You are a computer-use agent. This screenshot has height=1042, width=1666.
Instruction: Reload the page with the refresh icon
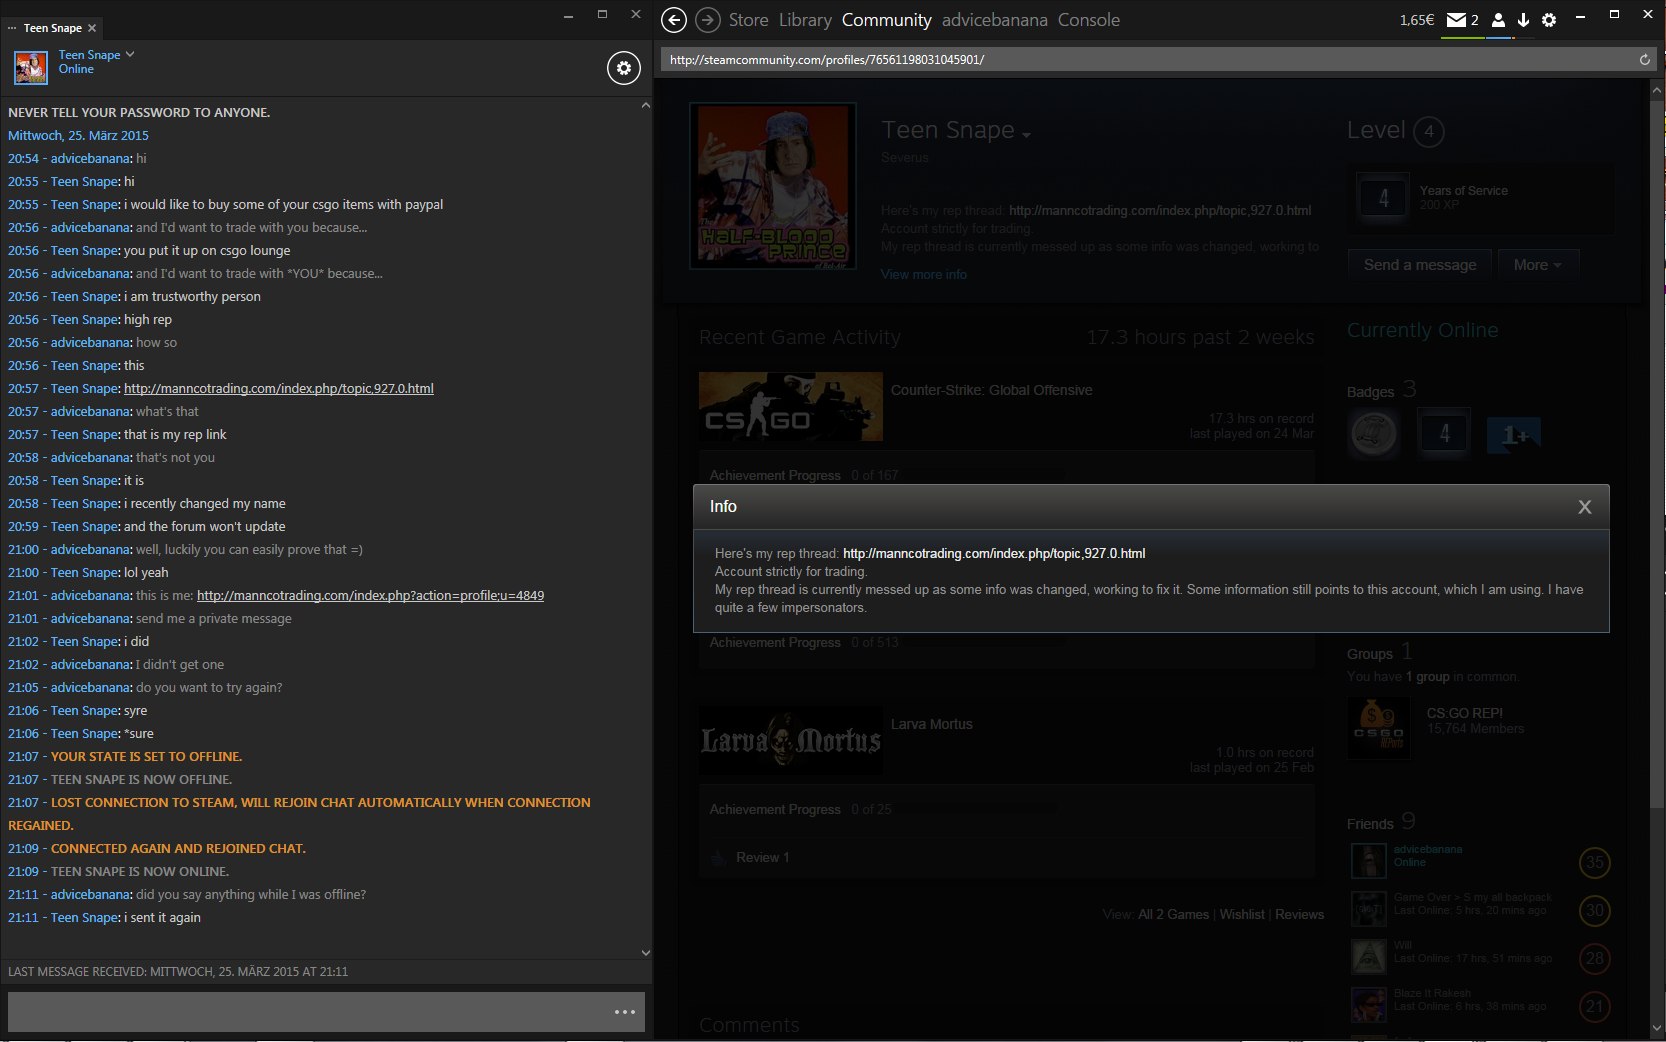(x=1644, y=60)
